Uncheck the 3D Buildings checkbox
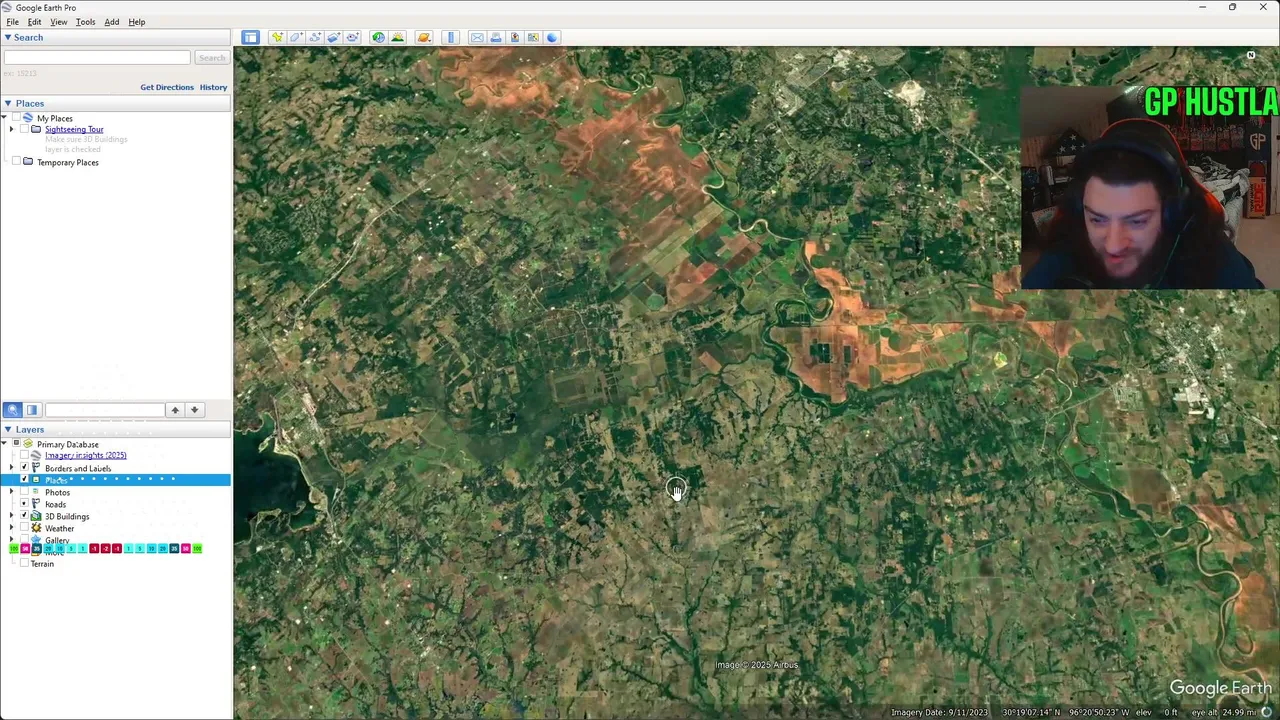This screenshot has height=720, width=1280. tap(24, 516)
